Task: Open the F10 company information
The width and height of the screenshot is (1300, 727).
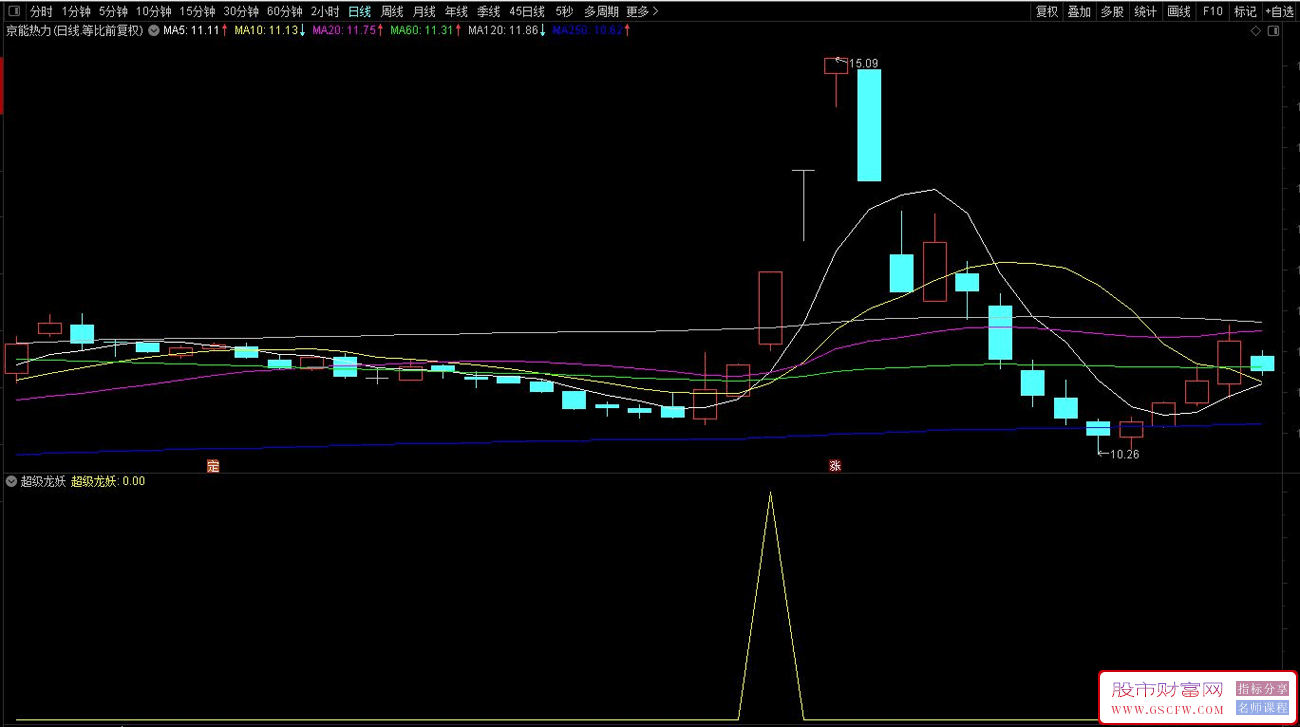Action: (x=1212, y=12)
